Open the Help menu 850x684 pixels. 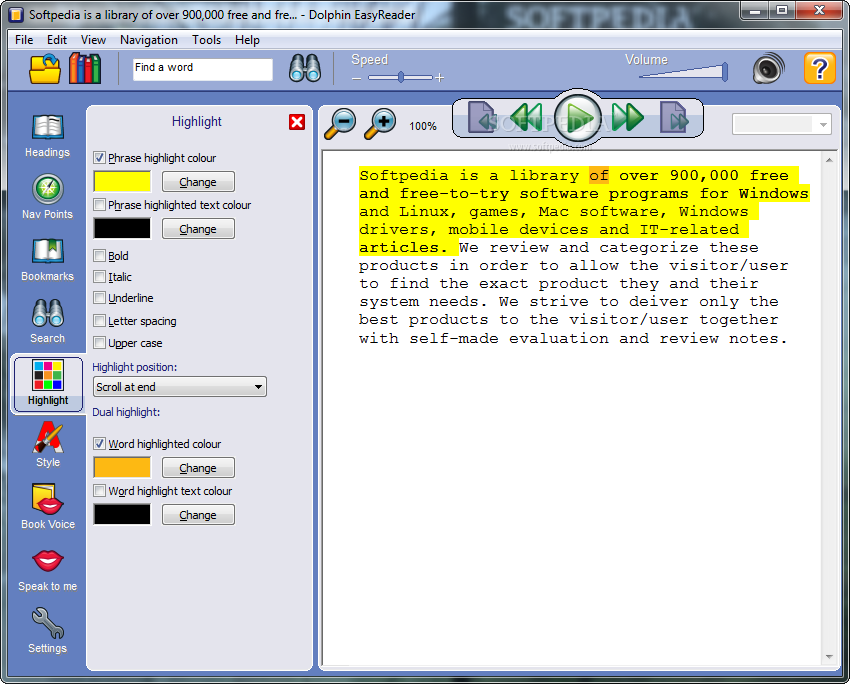247,40
